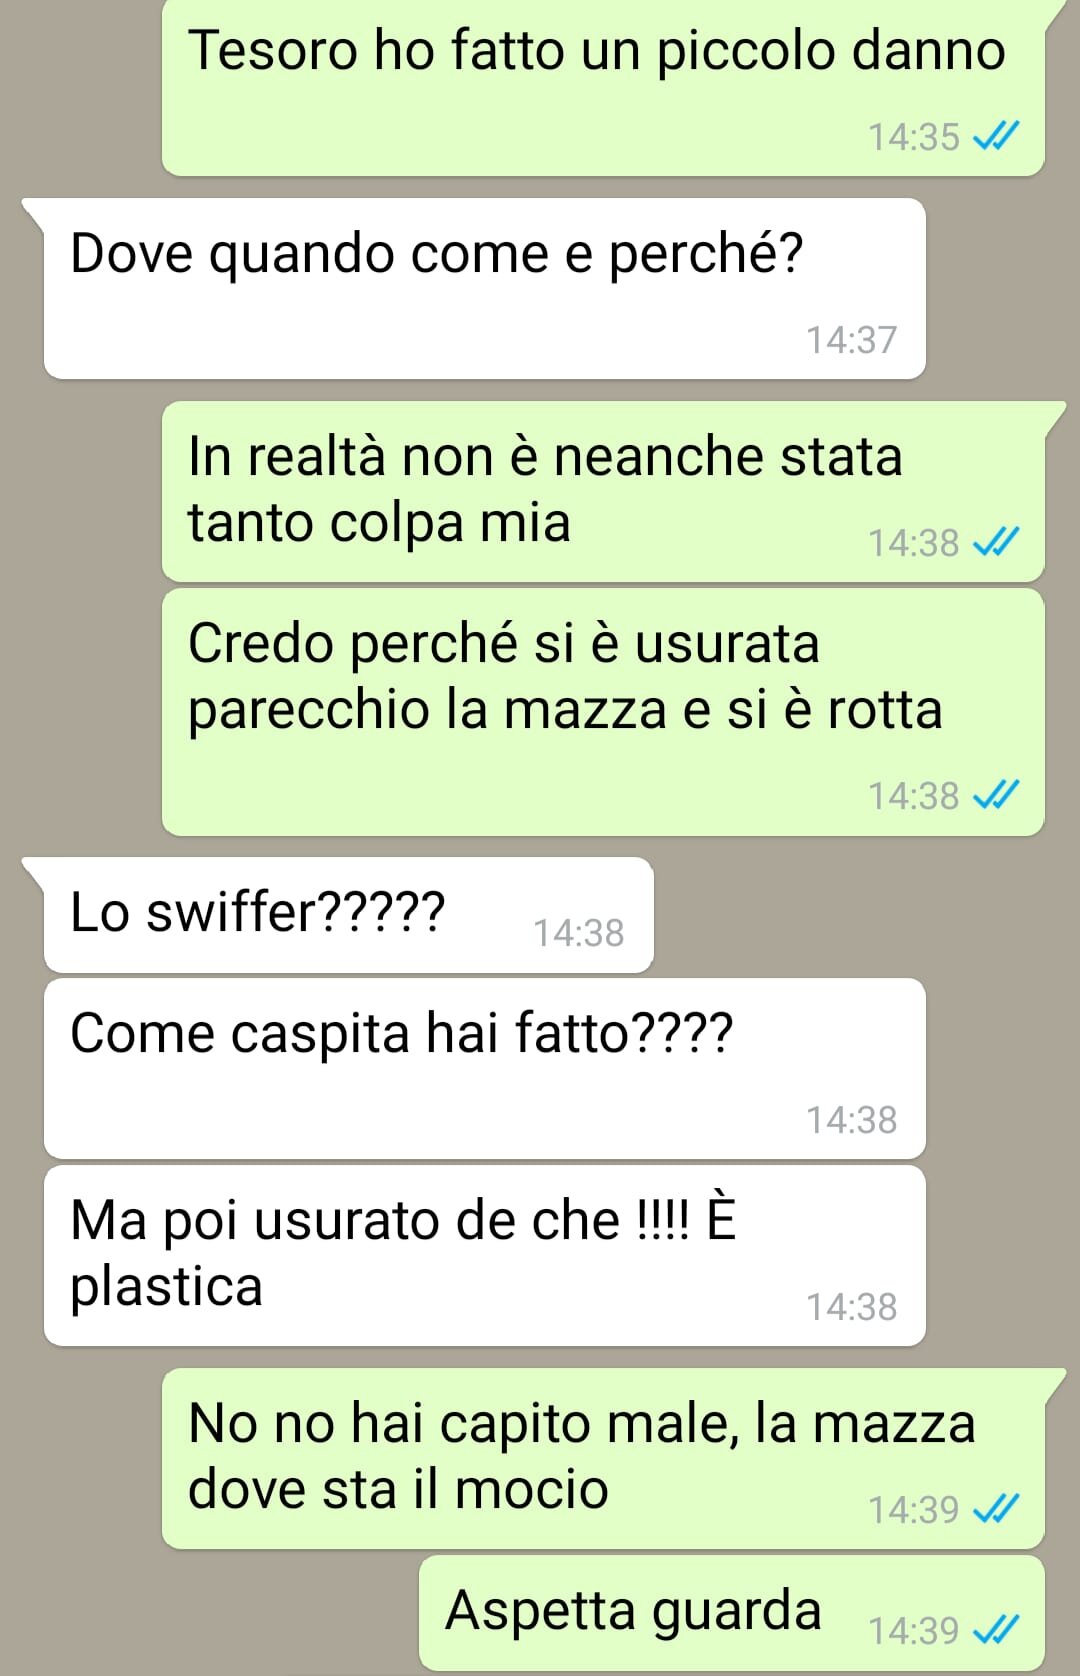Image resolution: width=1080 pixels, height=1676 pixels.
Task: Select the 'Come caspita hai fatto????' bubble
Action: tap(484, 1069)
